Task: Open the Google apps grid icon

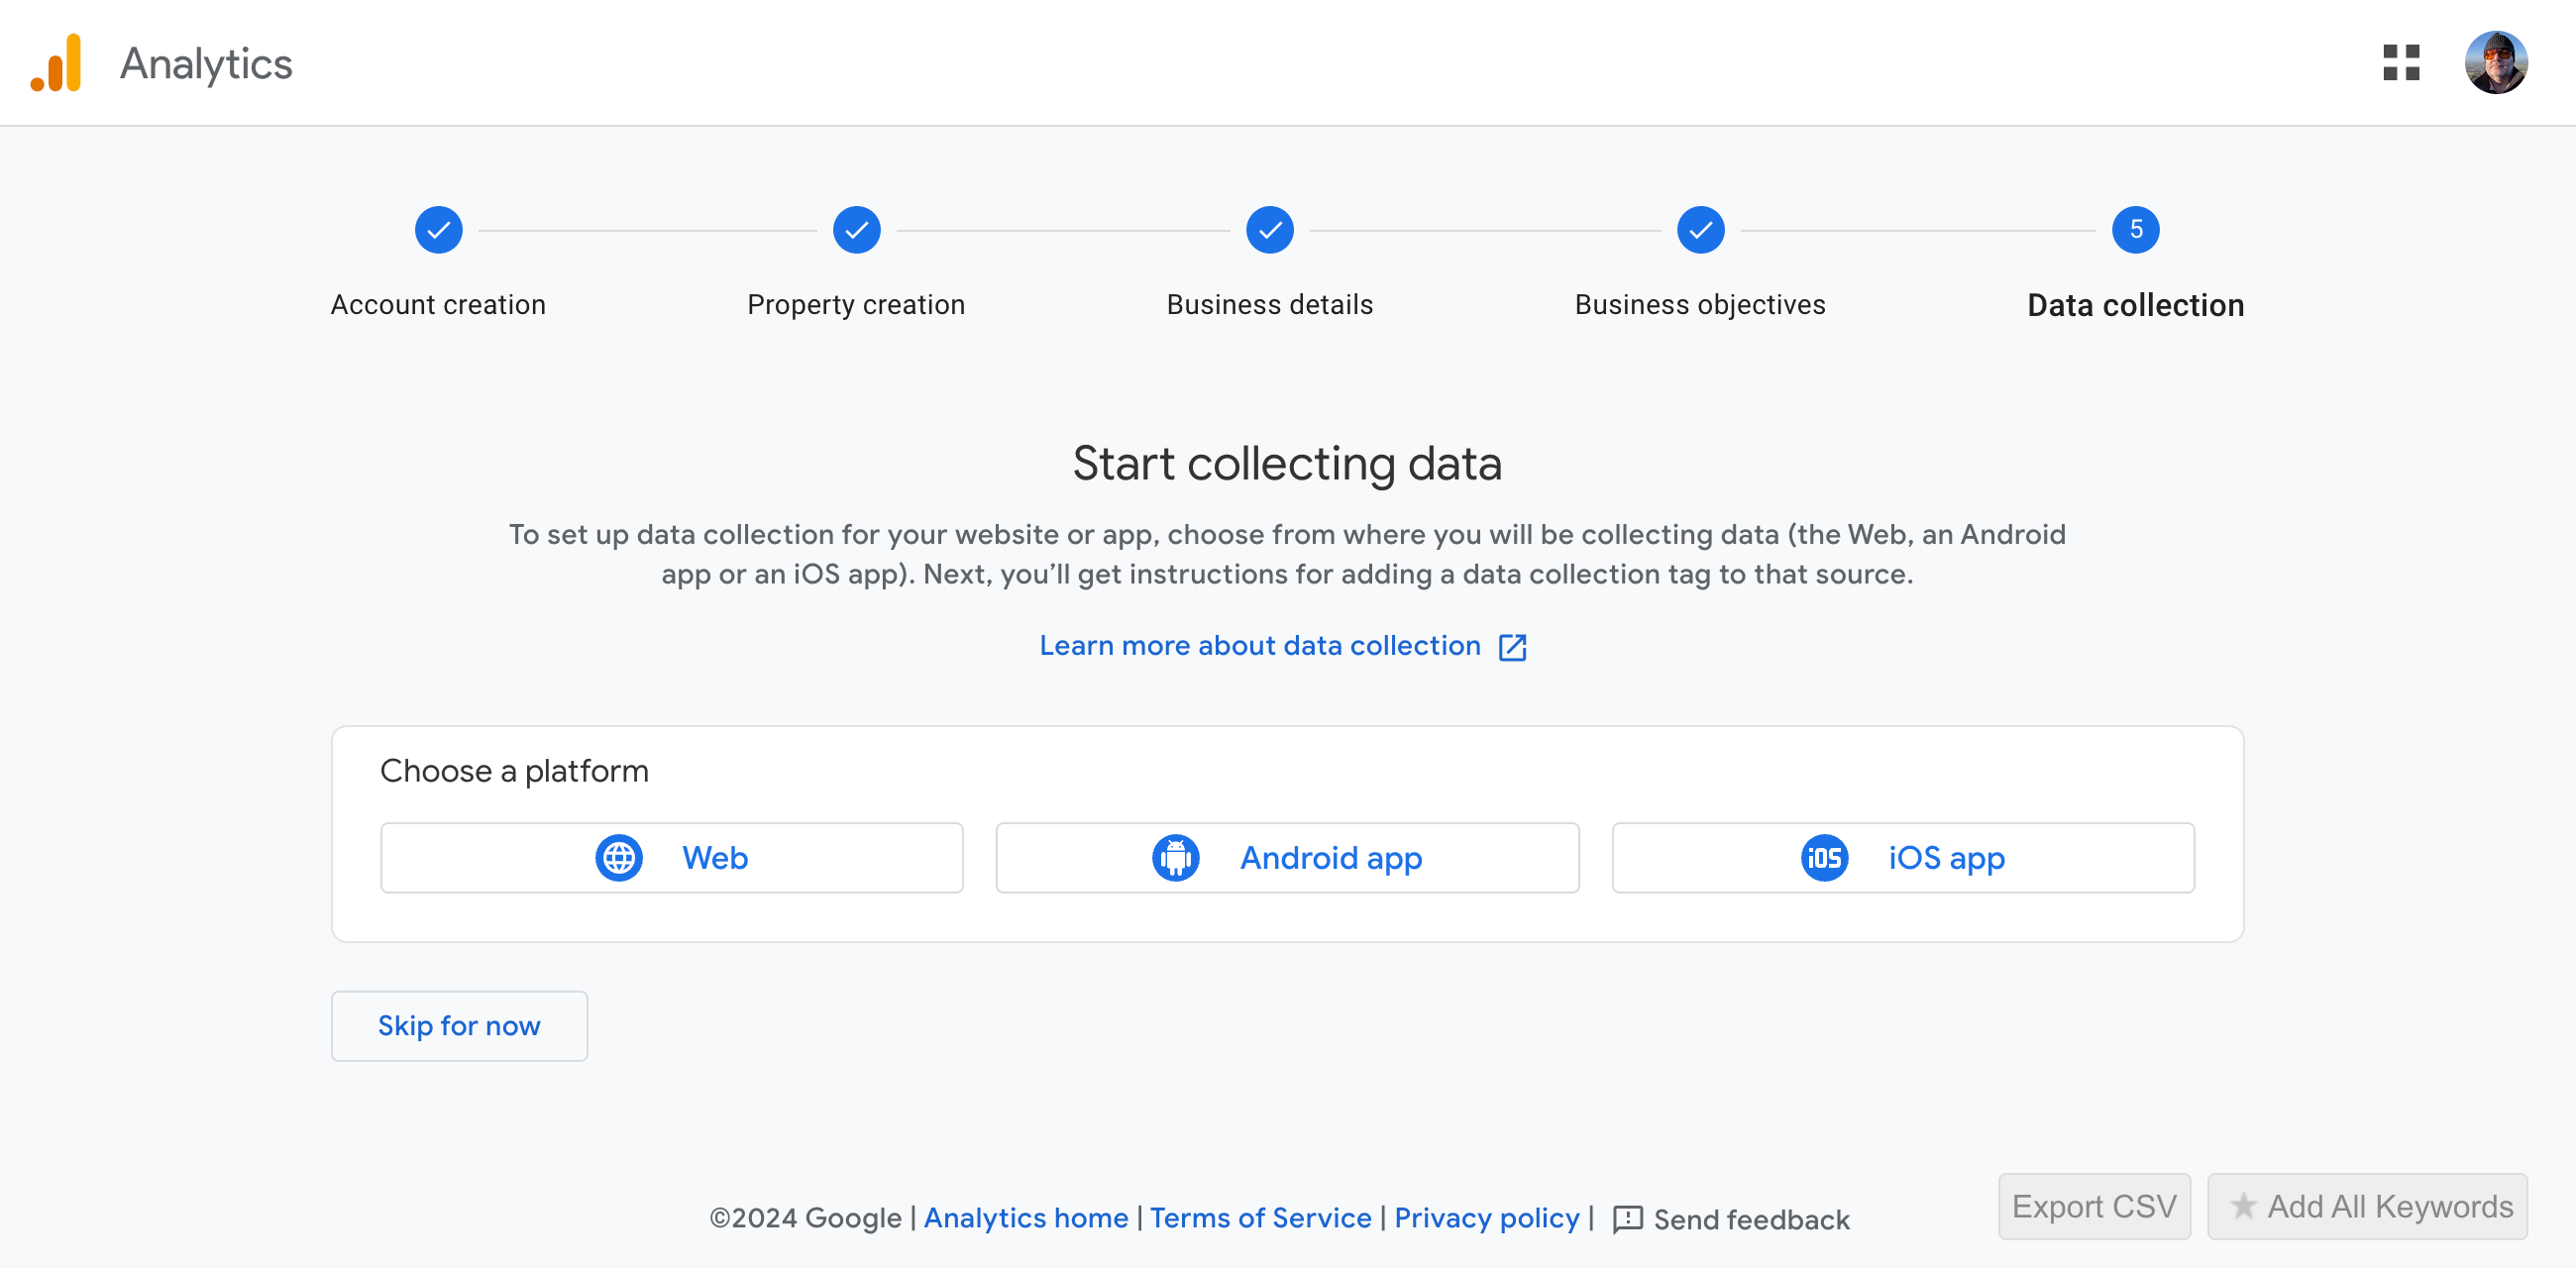Action: click(x=2402, y=62)
